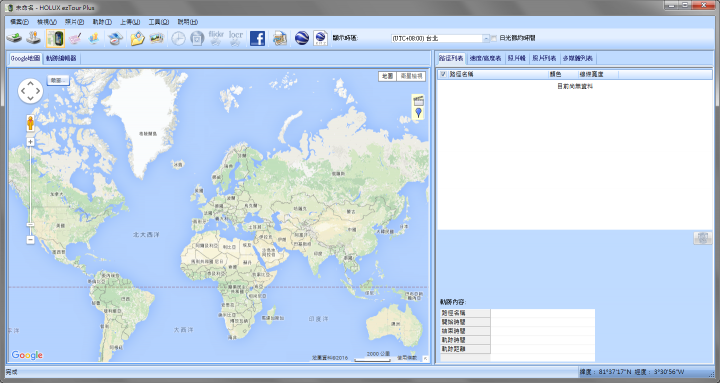Click the 顏色 column header
The height and width of the screenshot is (383, 720).
tap(562, 74)
